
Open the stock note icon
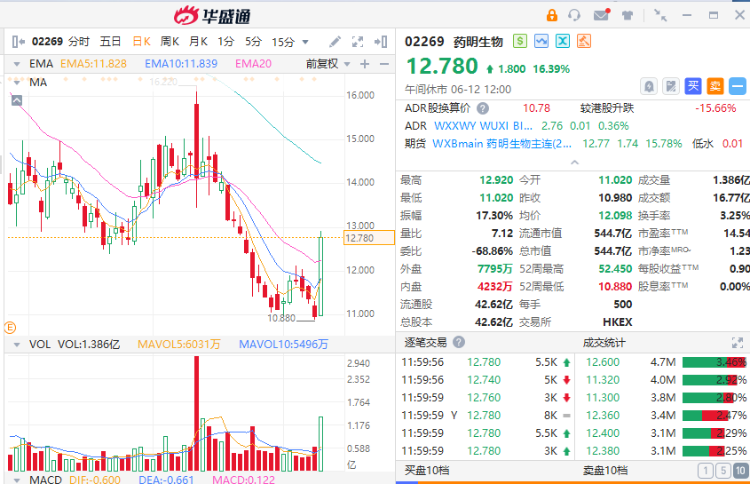click(x=671, y=87)
